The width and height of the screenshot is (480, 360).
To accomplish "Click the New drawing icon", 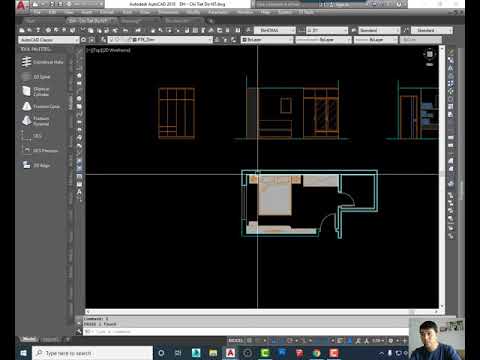I will coord(22,30).
